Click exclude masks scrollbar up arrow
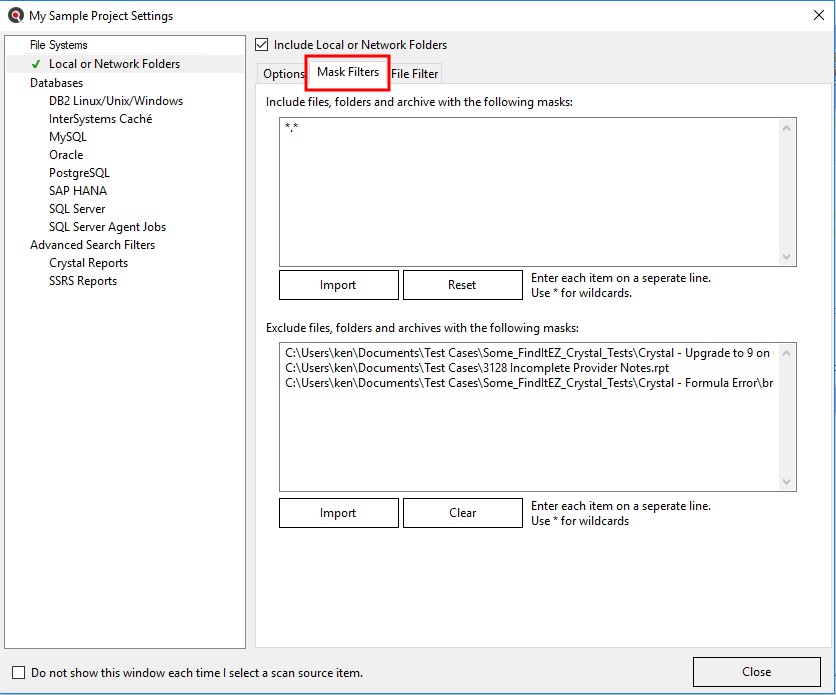The image size is (836, 695). (x=787, y=353)
